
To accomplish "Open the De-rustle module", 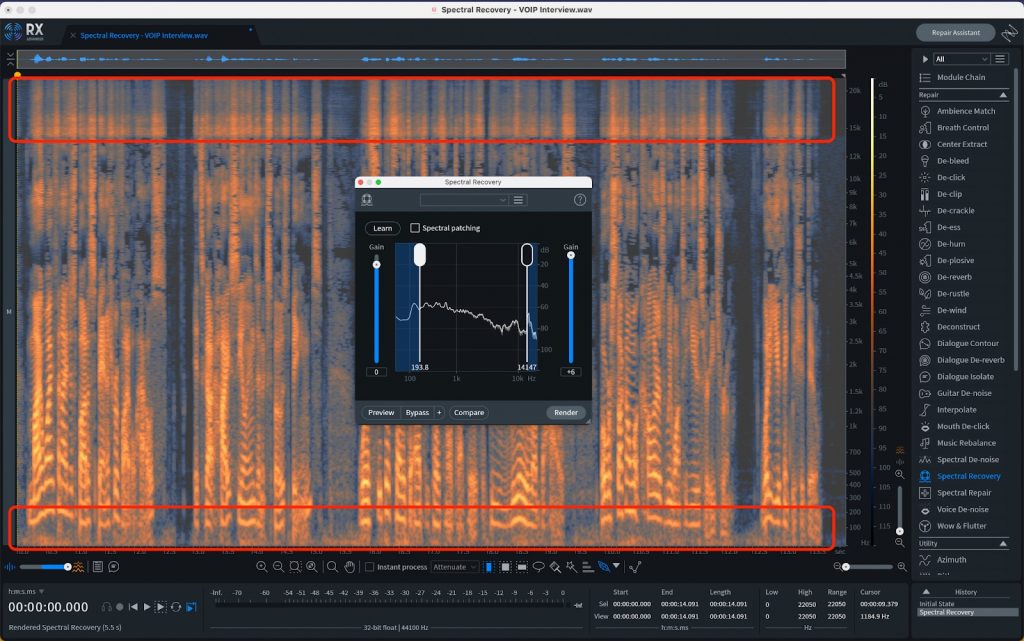I will (945, 294).
